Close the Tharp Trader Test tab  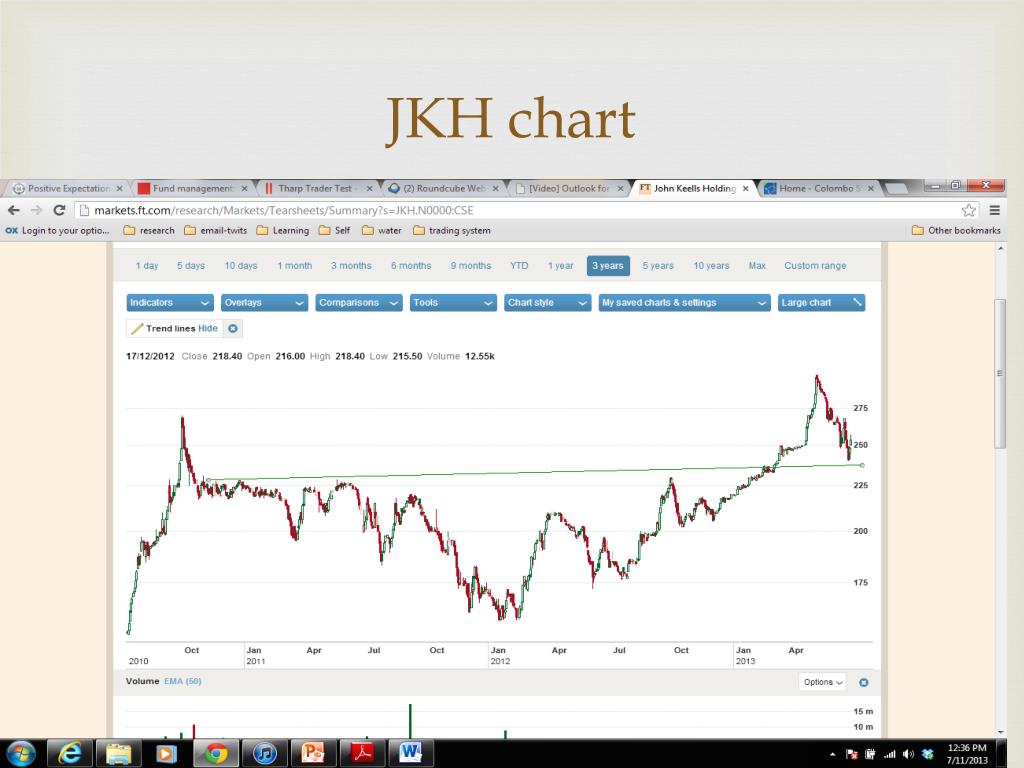pos(369,188)
